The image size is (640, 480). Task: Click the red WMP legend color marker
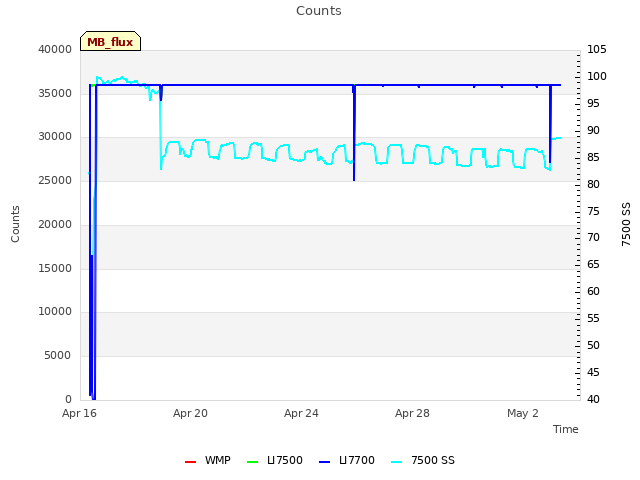click(x=190, y=462)
